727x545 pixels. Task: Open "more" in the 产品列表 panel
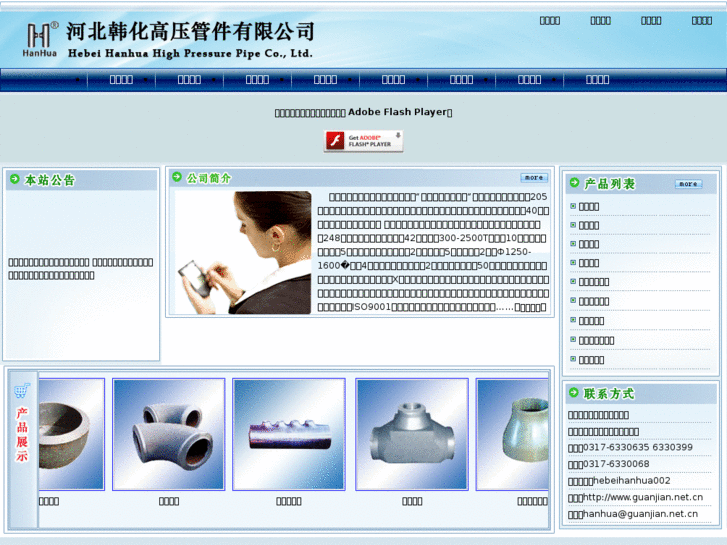click(689, 184)
